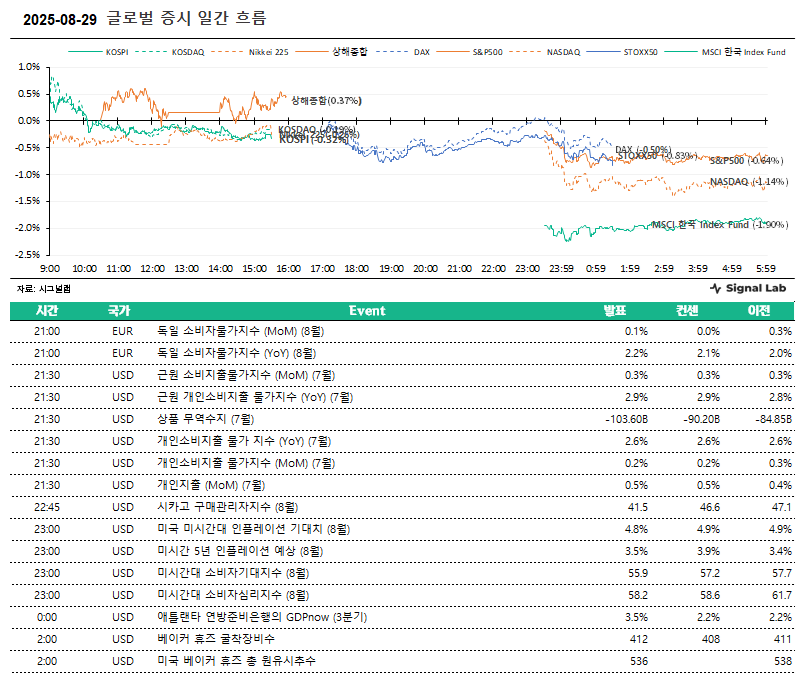Click the 애틀랜타 연방준비은행의 GDPnow (3분기) event
This screenshot has width=806, height=687.
pyautogui.click(x=262, y=618)
